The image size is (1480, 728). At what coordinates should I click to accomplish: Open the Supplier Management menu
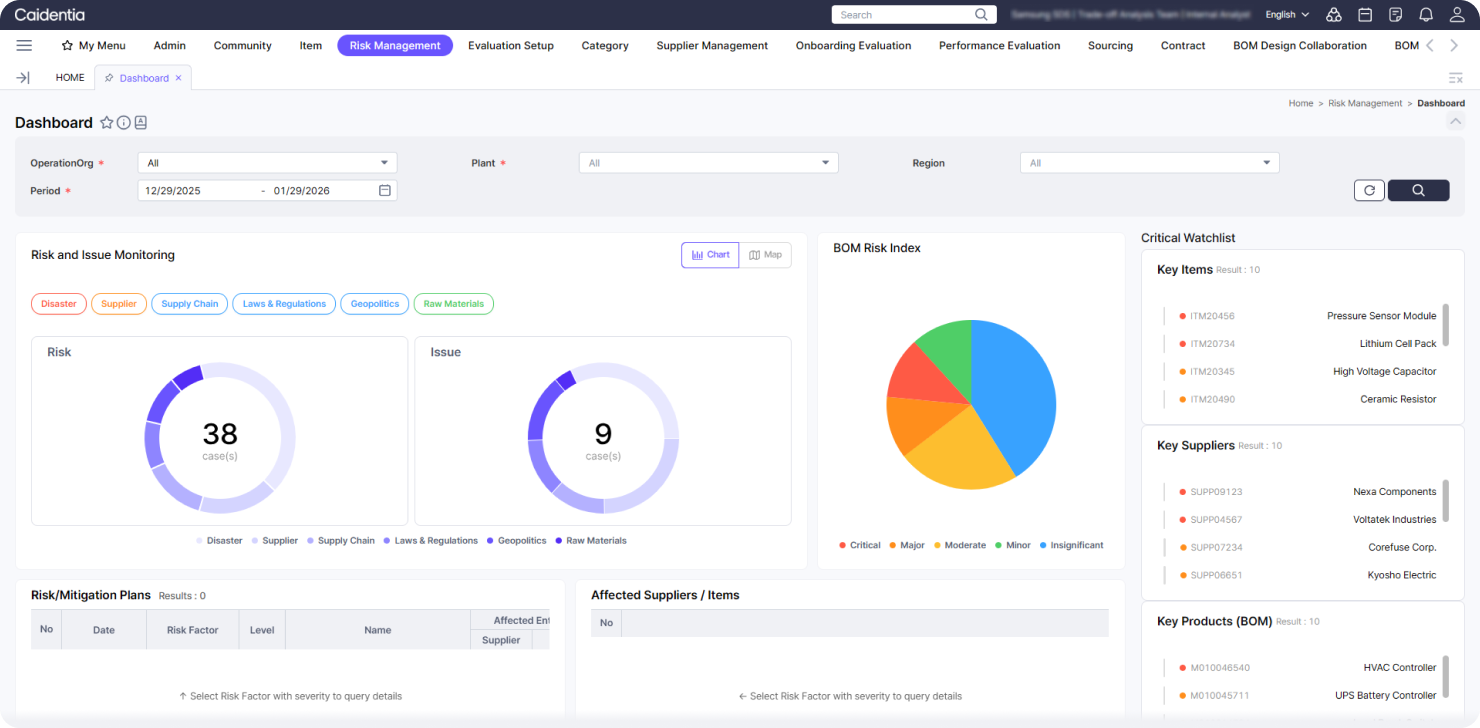point(712,45)
